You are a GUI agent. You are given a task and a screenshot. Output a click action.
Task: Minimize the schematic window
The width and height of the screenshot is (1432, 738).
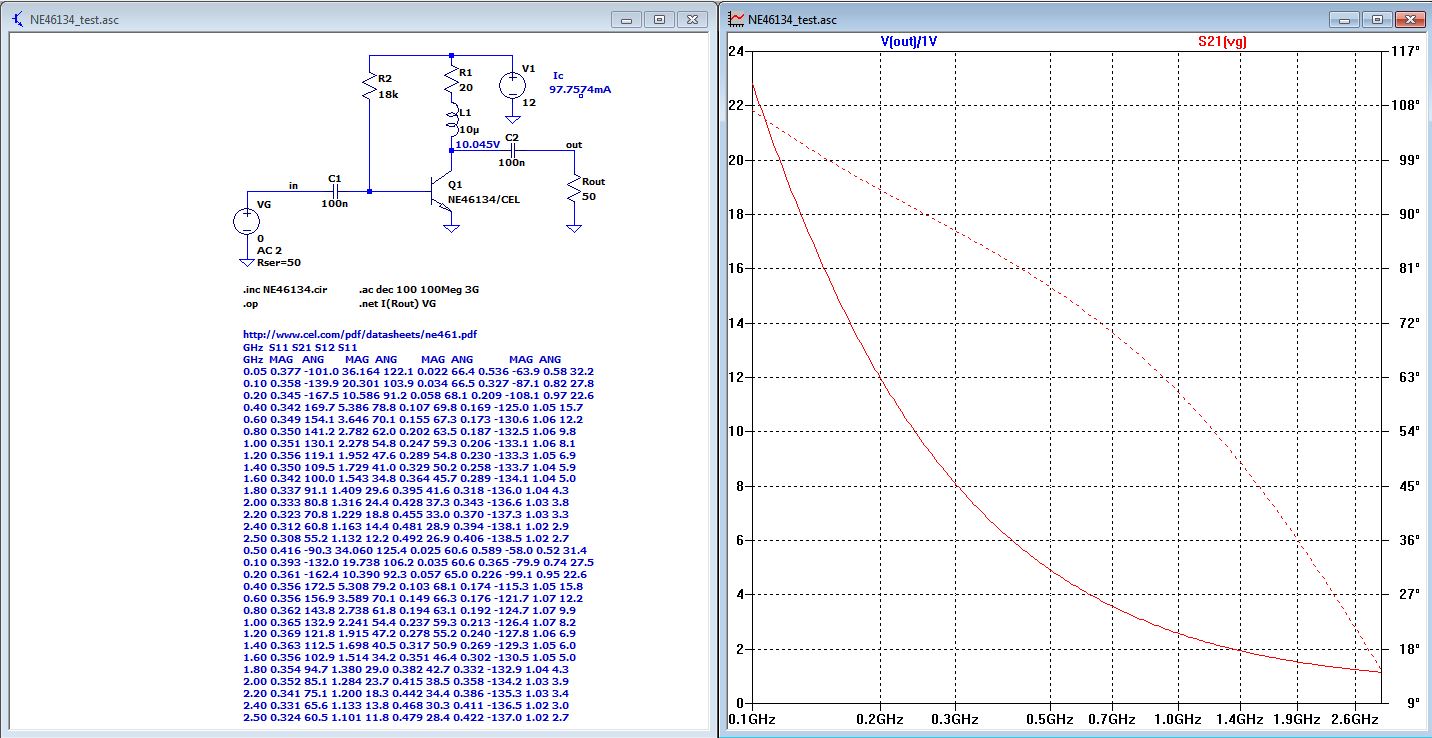click(628, 19)
